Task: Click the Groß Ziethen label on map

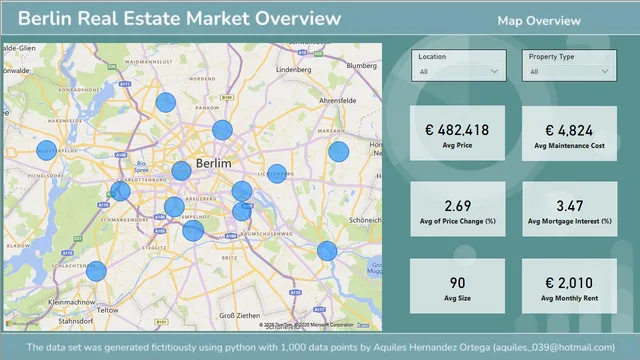Action: click(240, 316)
